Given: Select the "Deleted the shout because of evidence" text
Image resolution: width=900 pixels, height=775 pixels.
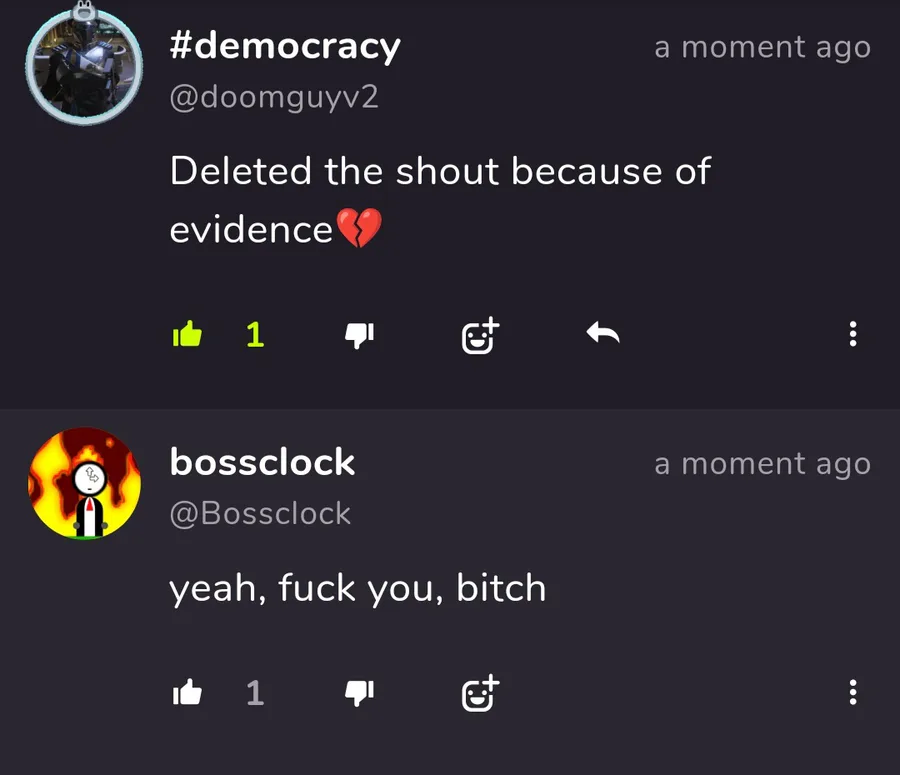Looking at the screenshot, I should [440, 200].
